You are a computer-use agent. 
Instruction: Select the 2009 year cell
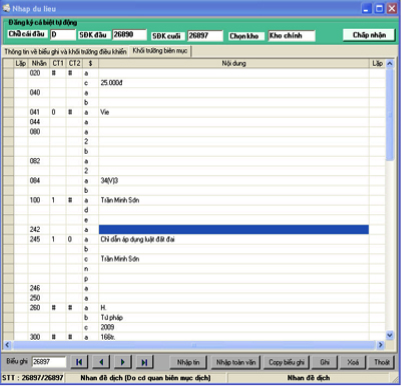(x=234, y=327)
